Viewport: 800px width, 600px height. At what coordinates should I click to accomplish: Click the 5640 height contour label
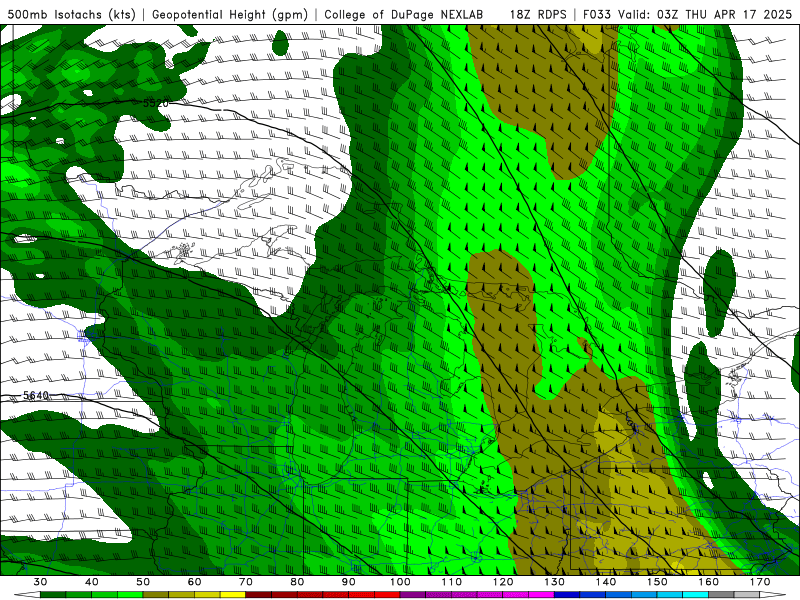click(x=36, y=395)
